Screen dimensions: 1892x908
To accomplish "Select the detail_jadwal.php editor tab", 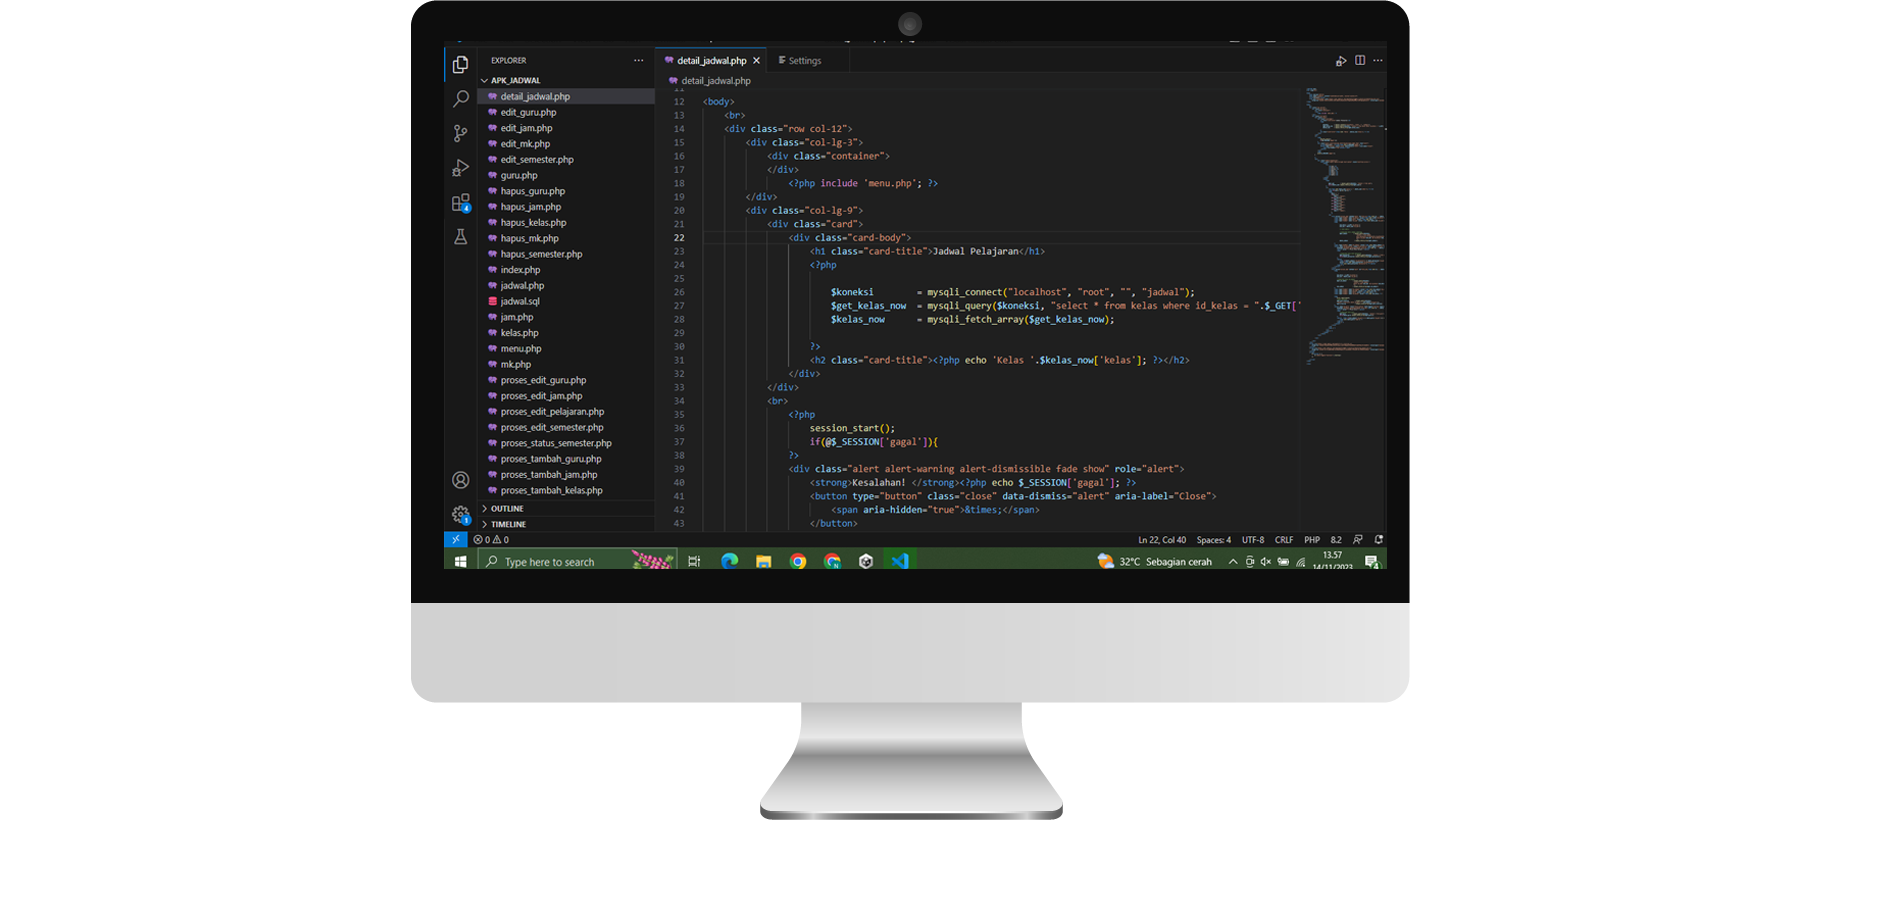I will [710, 60].
